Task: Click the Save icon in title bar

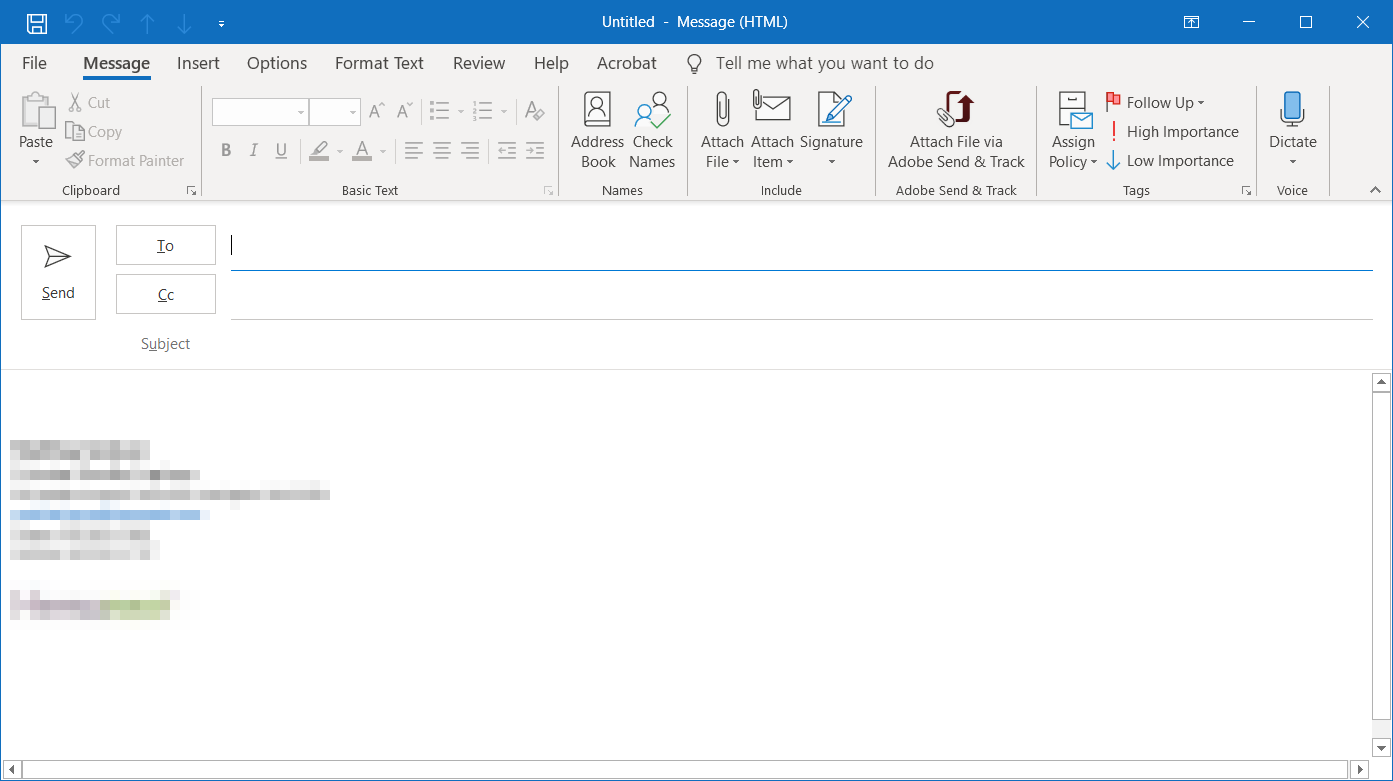Action: 36,22
